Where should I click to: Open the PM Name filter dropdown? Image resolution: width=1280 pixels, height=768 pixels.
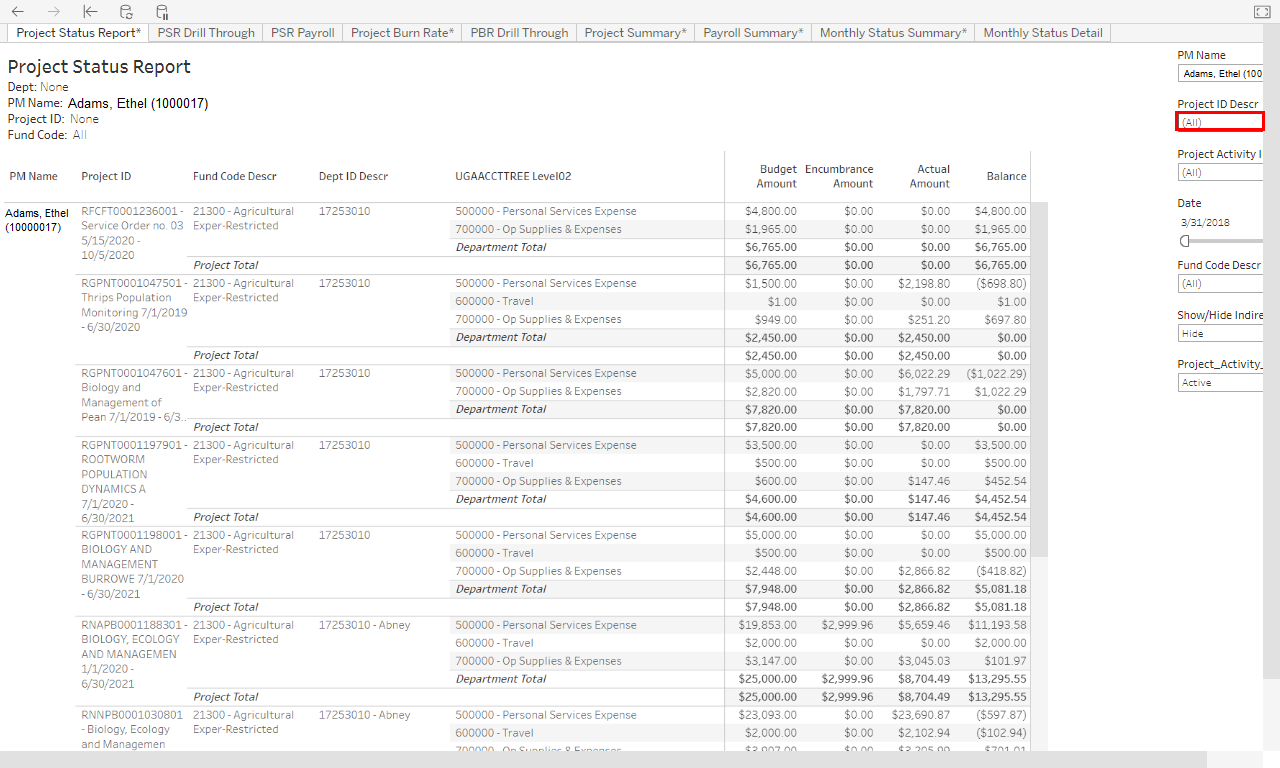coord(1221,74)
